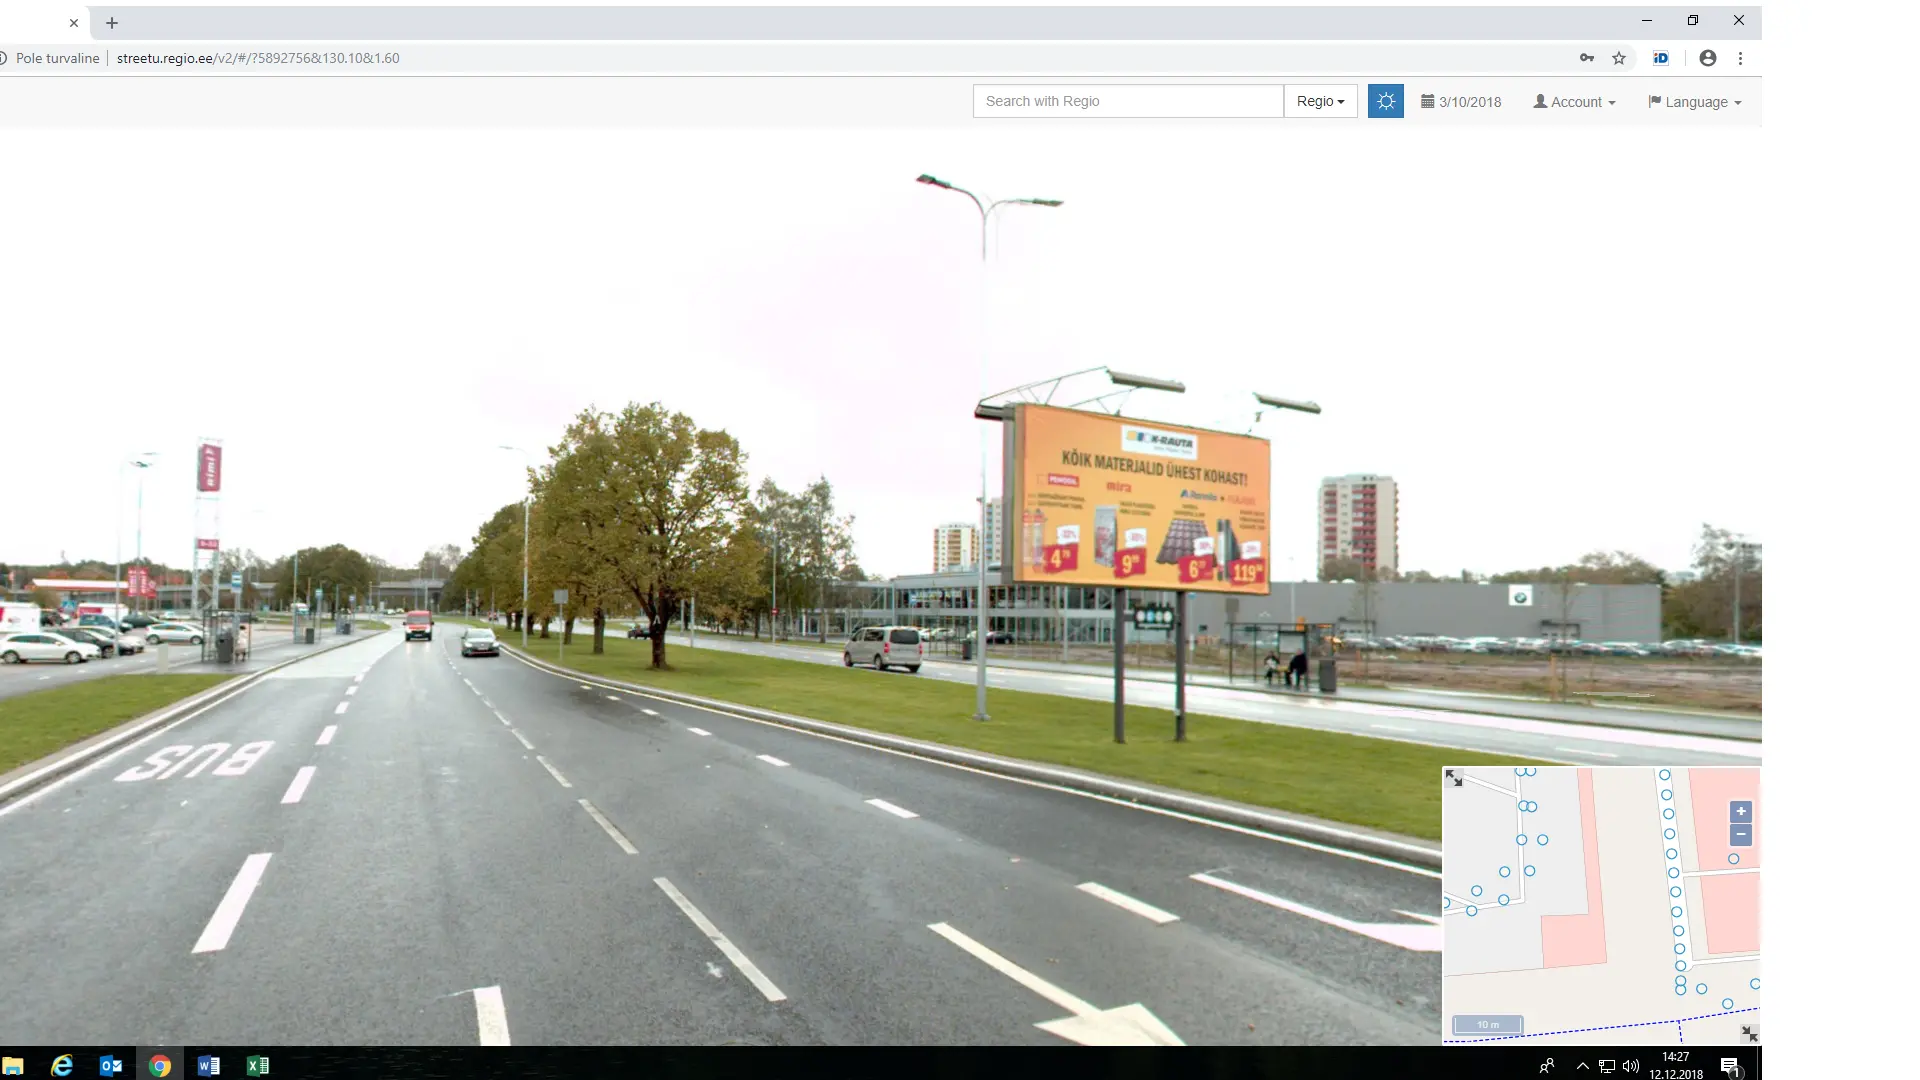Screen dimensions: 1920x1080
Task: Click the Pole turvaline security label
Action: point(57,58)
